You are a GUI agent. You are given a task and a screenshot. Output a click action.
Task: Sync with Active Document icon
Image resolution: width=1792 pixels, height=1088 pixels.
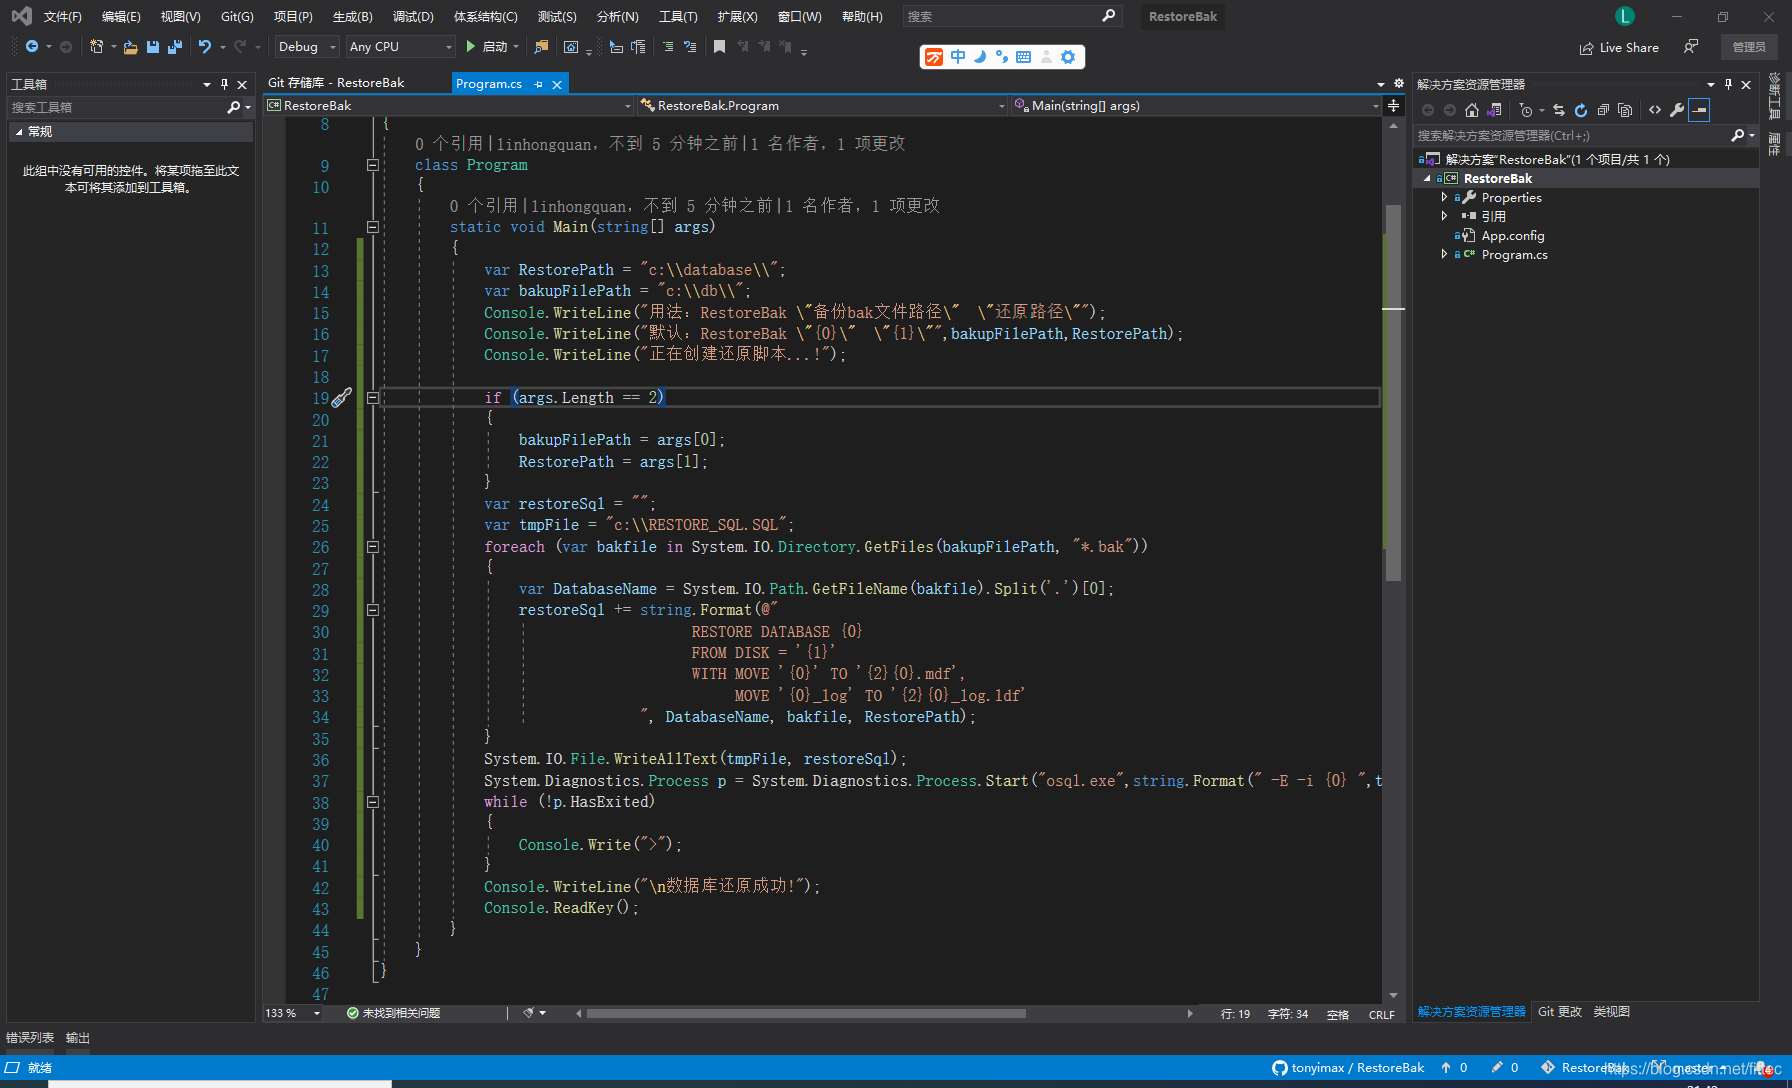(1558, 110)
